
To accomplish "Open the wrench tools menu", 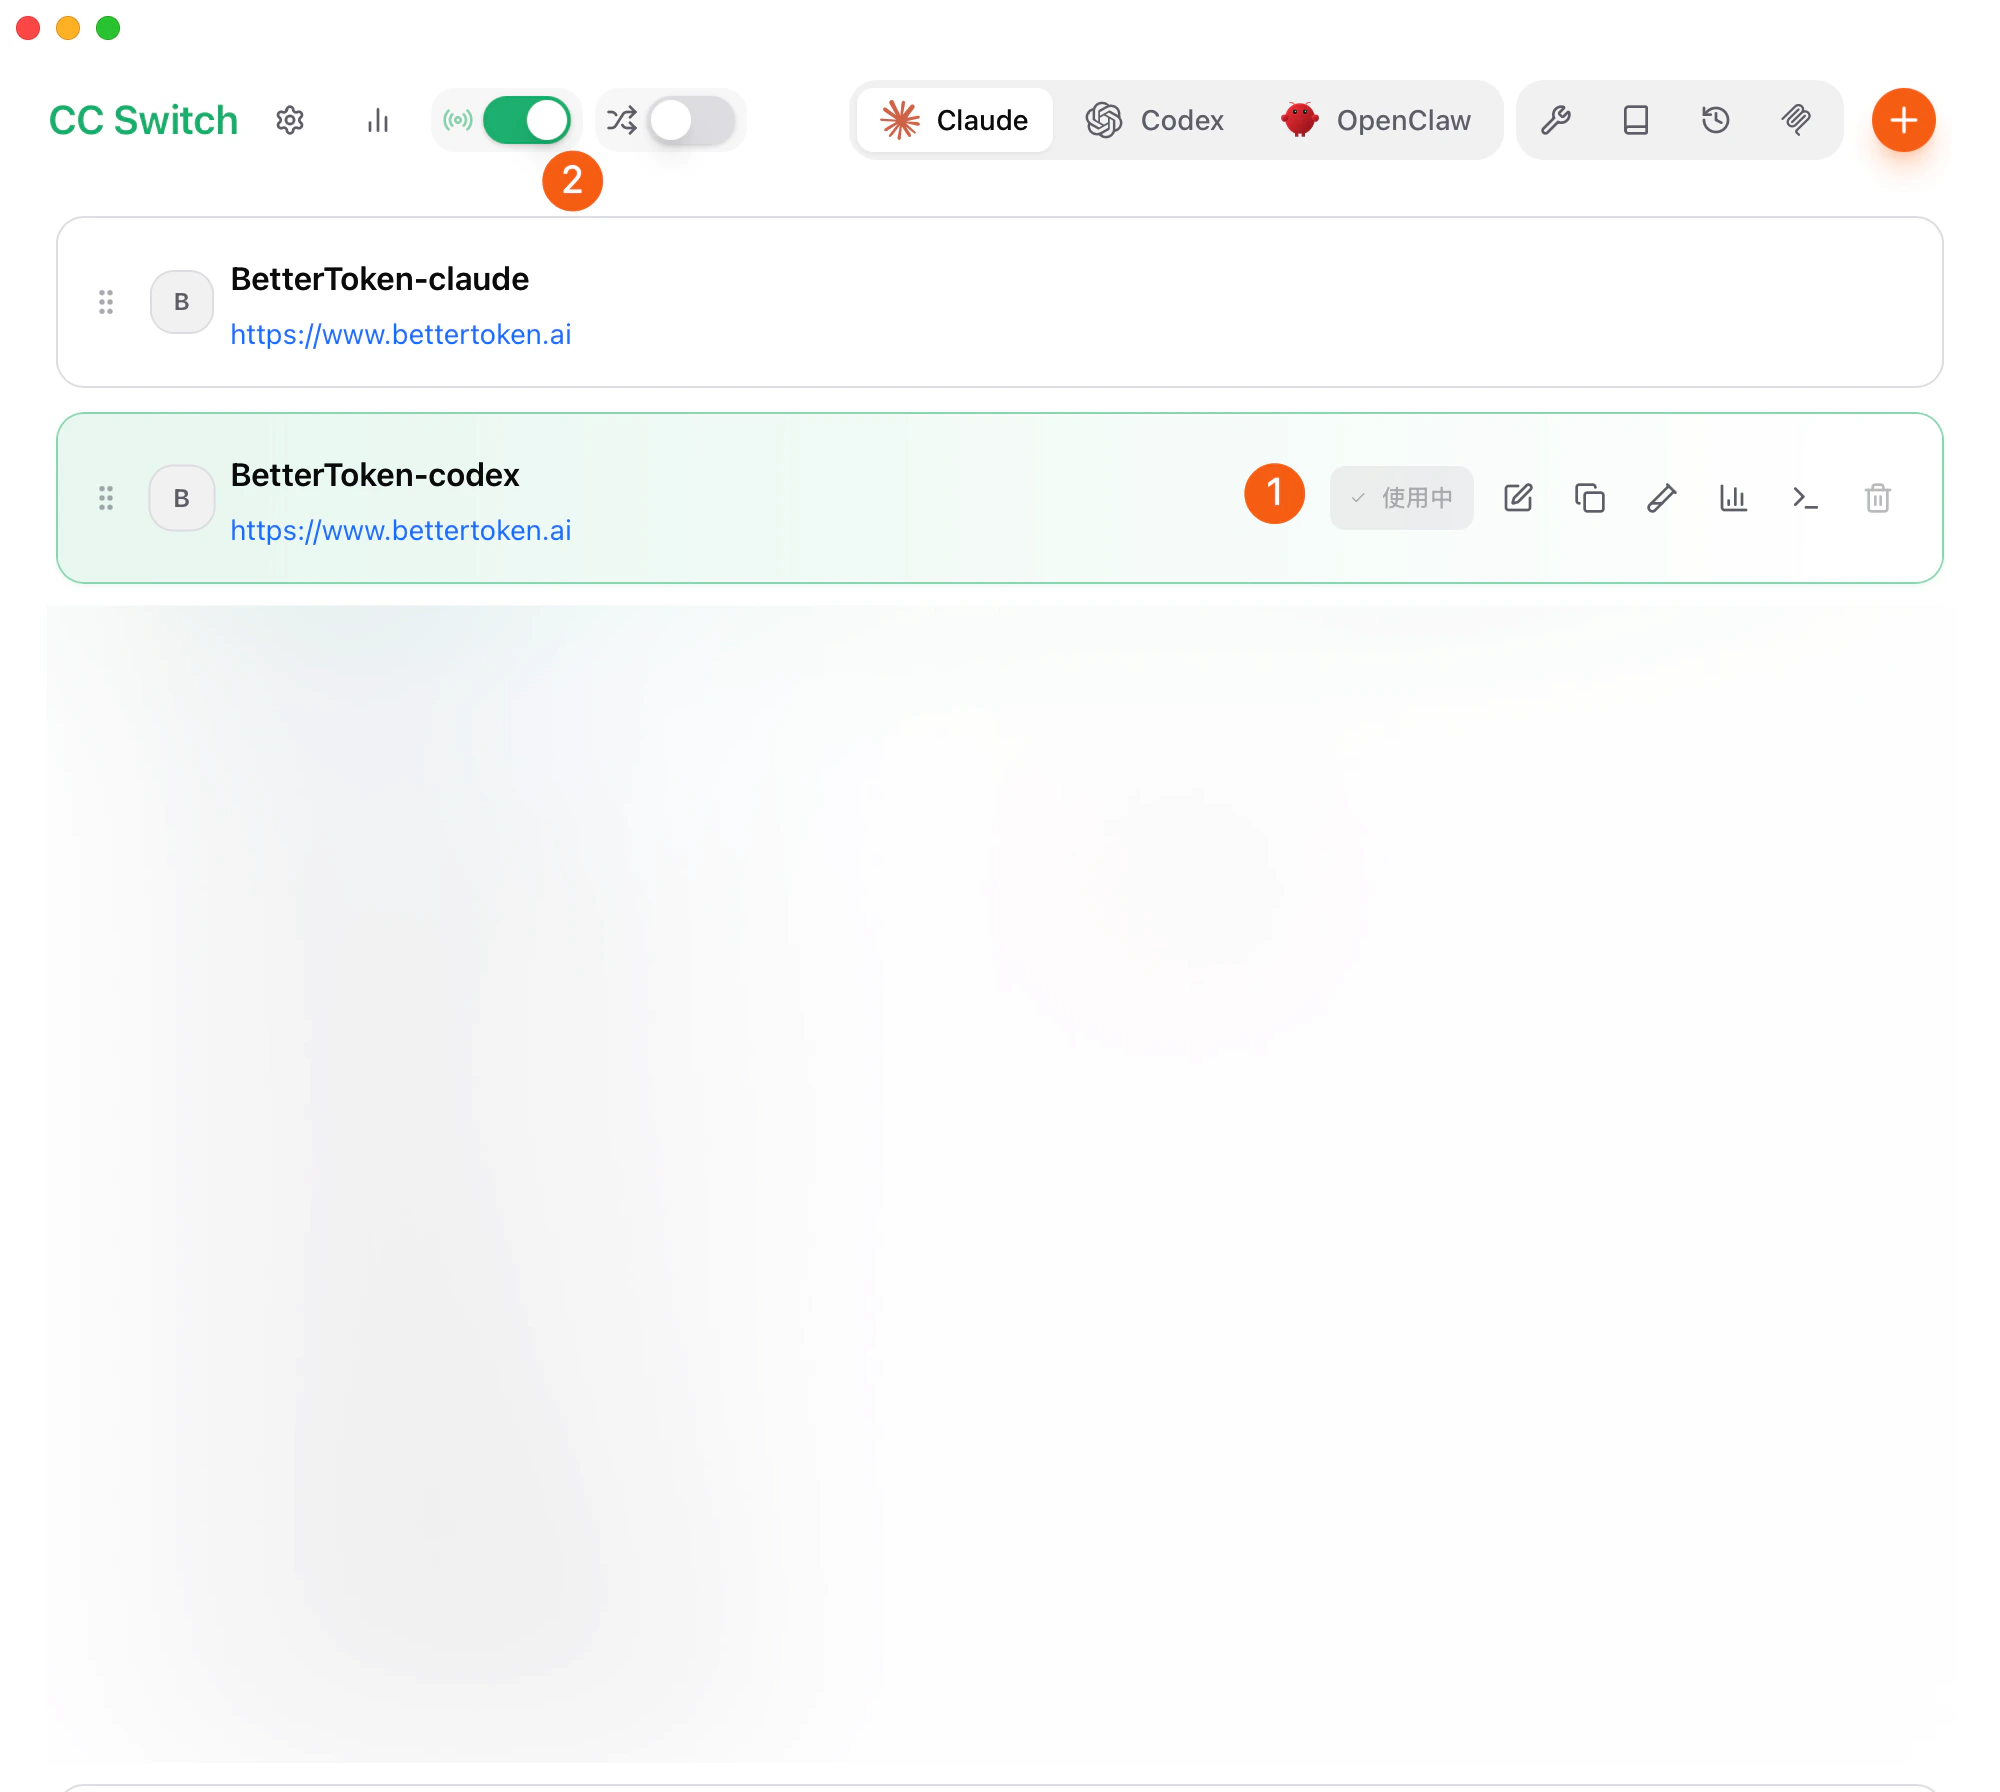I will click(x=1557, y=120).
